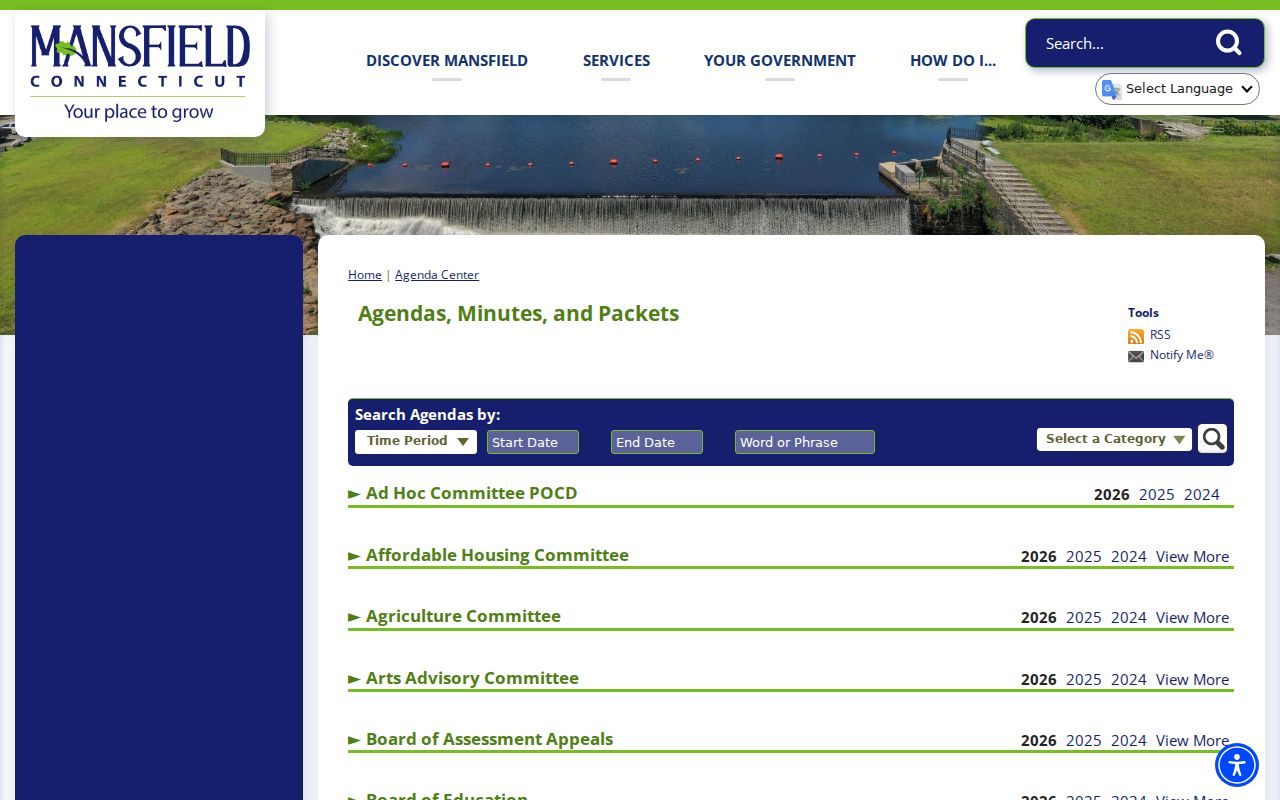Expand the Board of Assessment Appeals section

click(481, 739)
